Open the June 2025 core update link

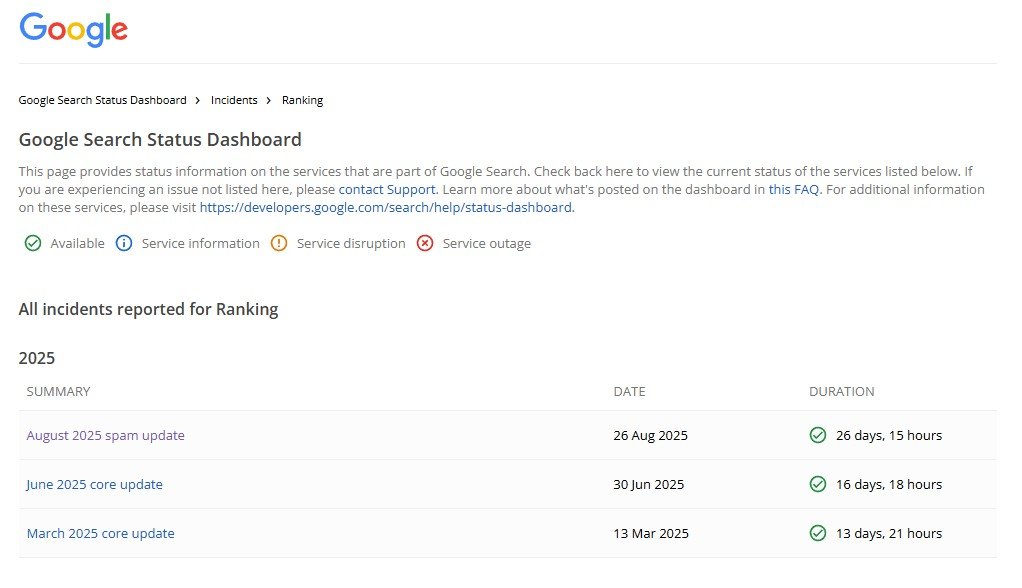click(94, 484)
